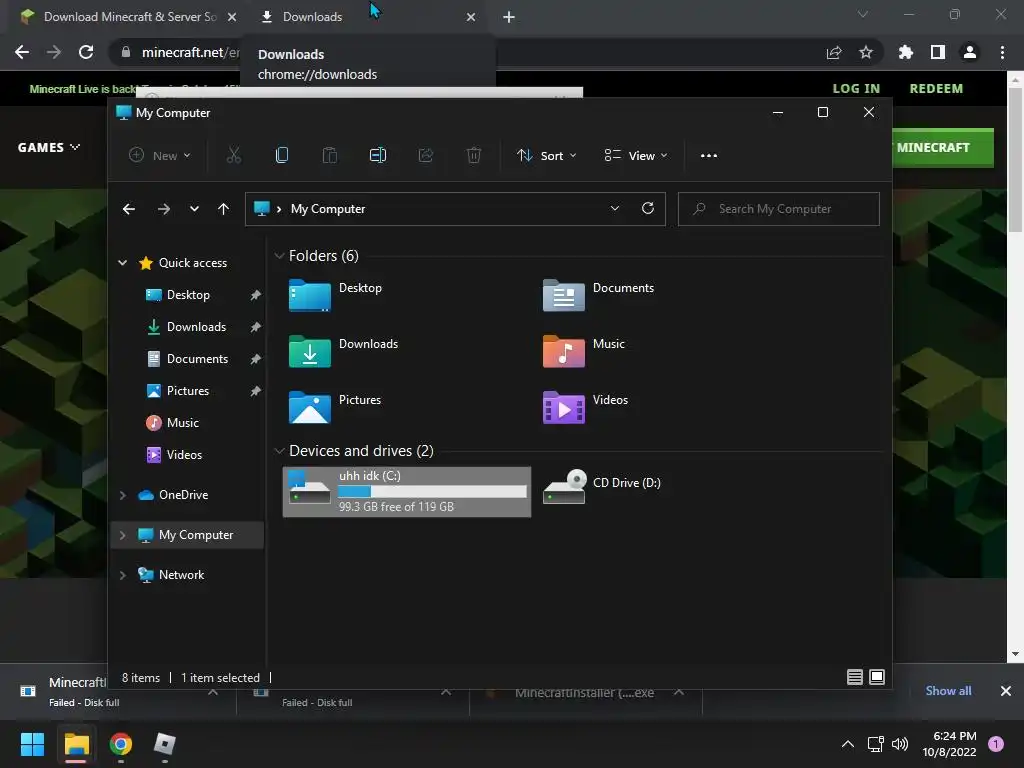Collapse the Folders (6) group

tap(280, 256)
